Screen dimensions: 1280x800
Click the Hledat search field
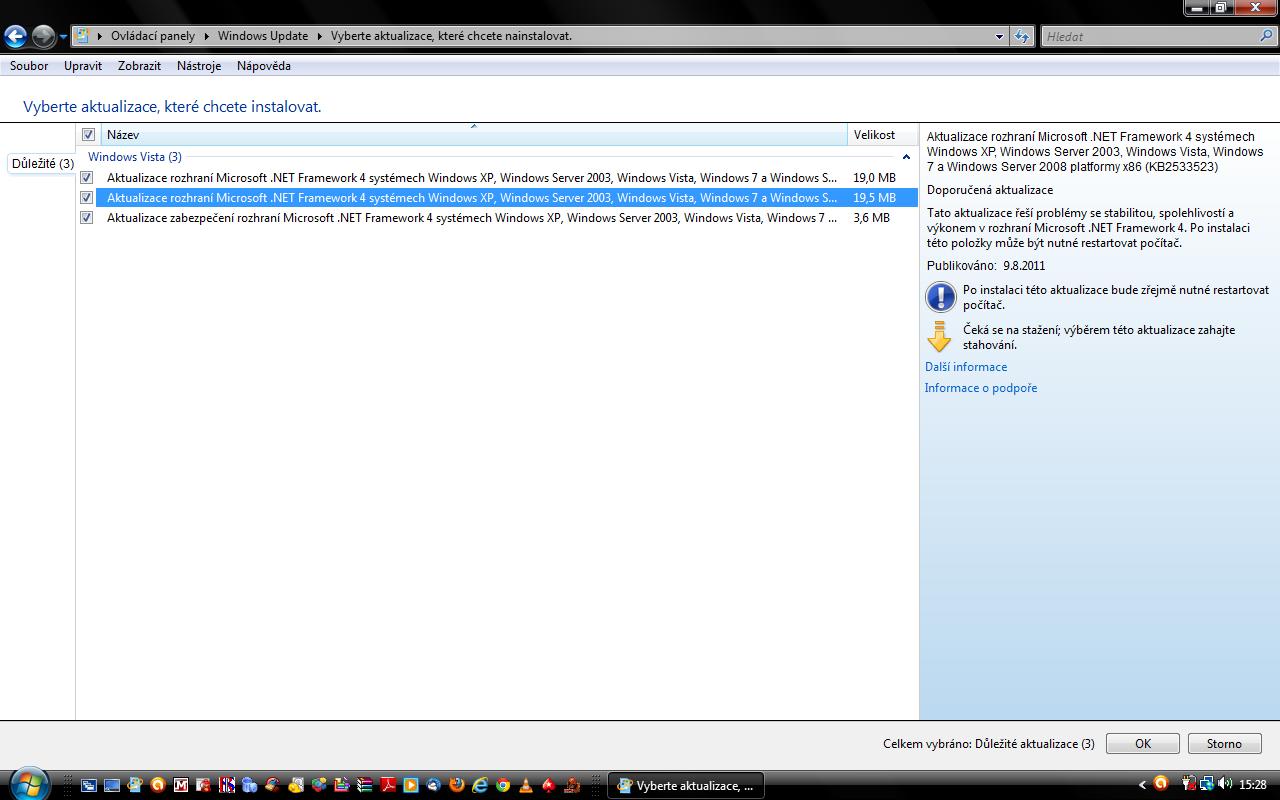[1150, 37]
